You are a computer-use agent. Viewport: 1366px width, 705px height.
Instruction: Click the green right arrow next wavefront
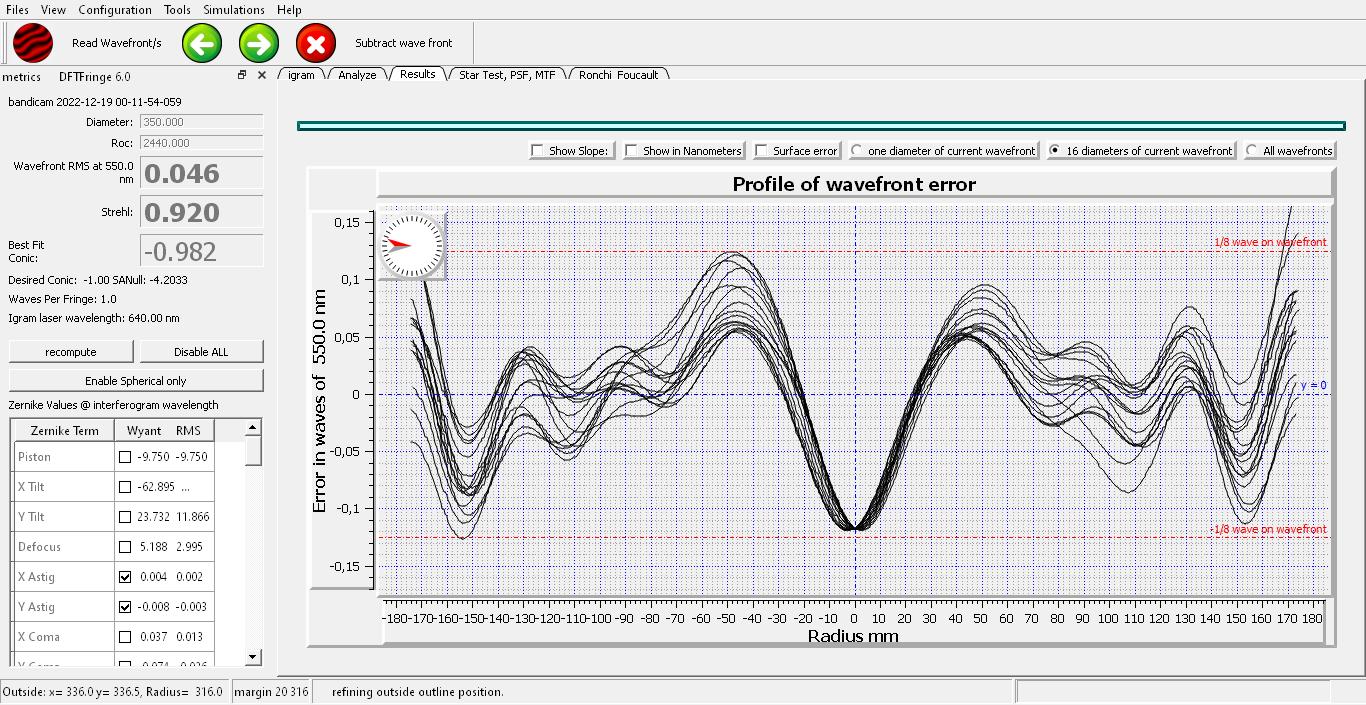coord(259,43)
